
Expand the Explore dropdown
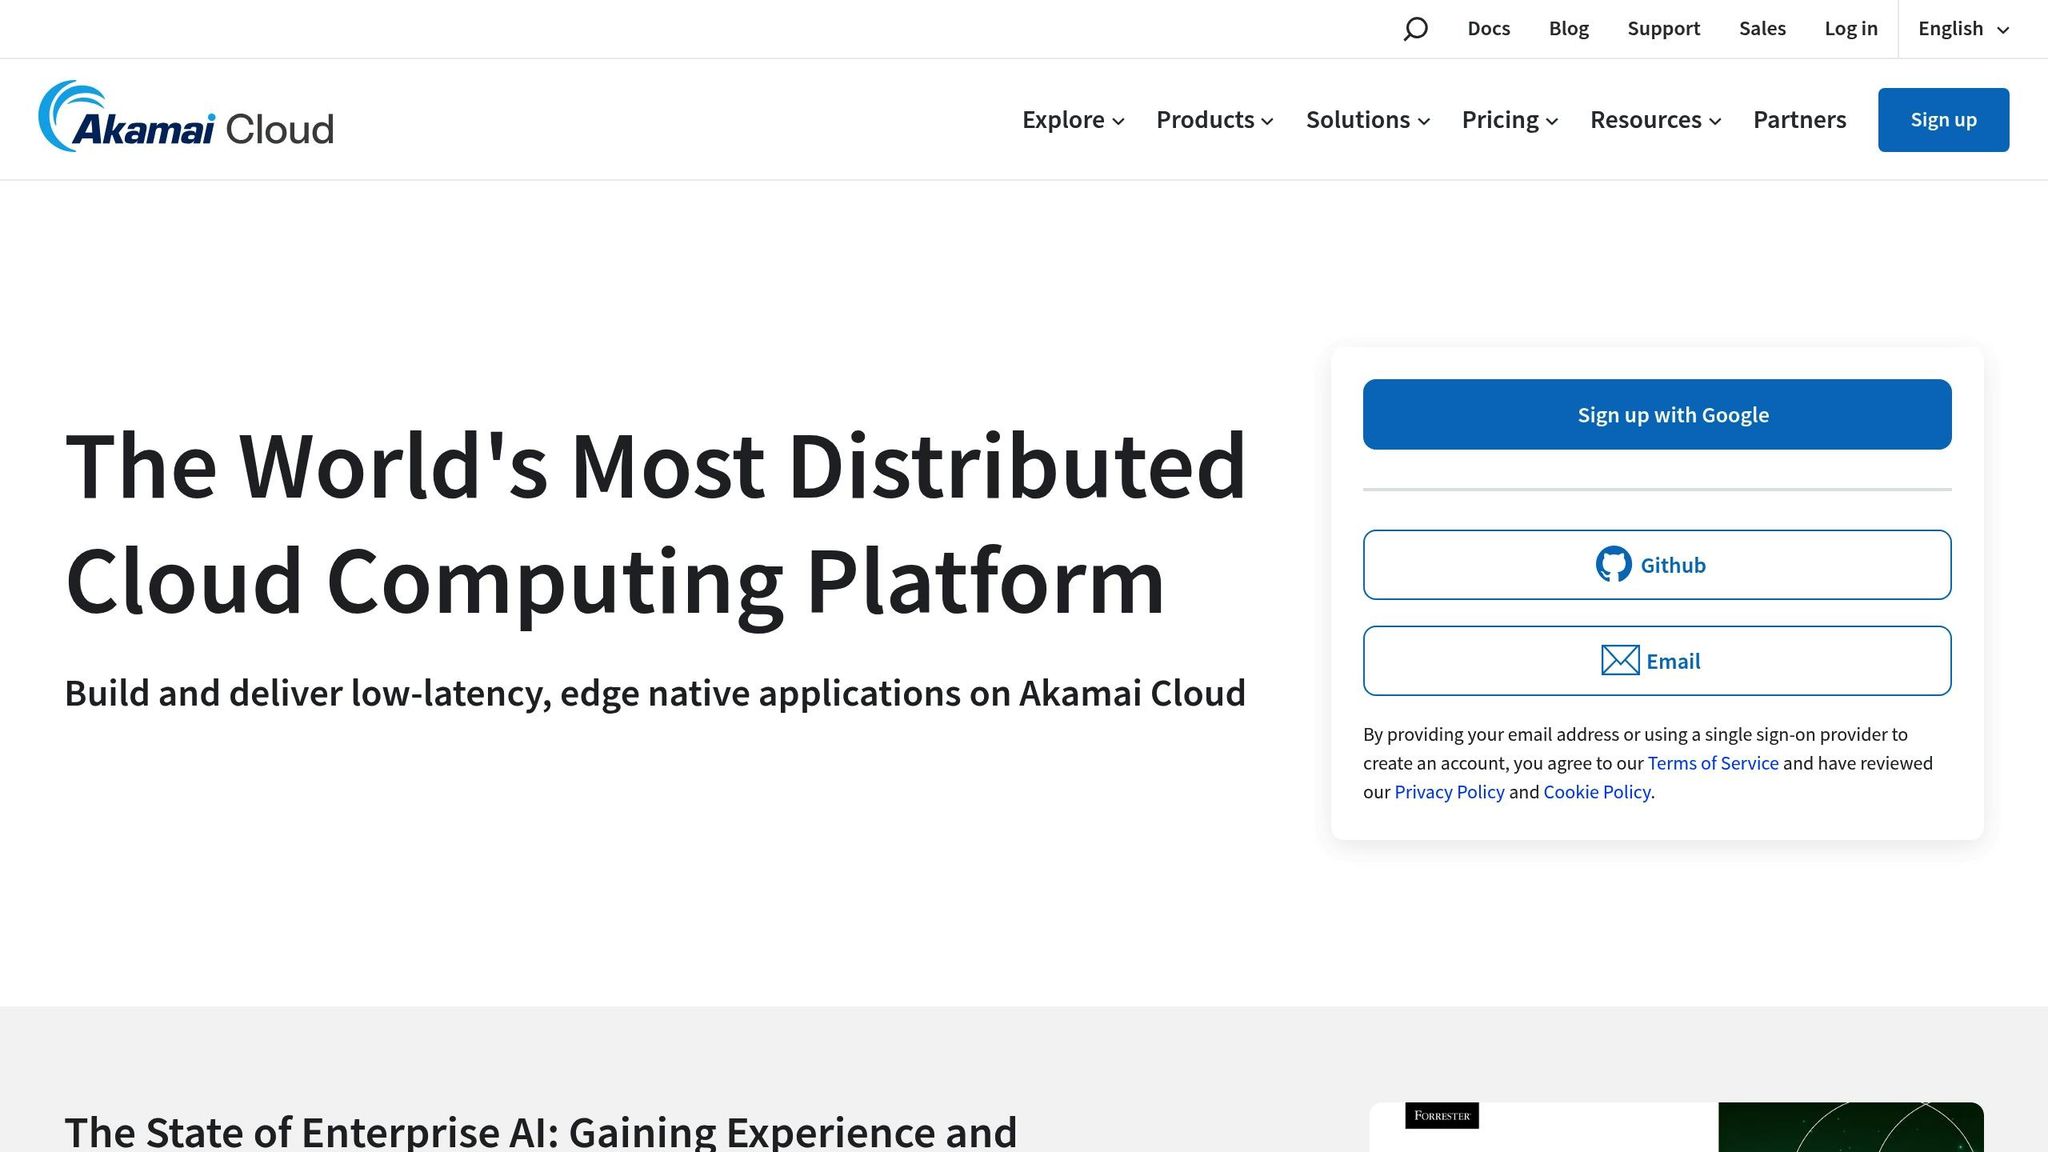tap(1071, 119)
